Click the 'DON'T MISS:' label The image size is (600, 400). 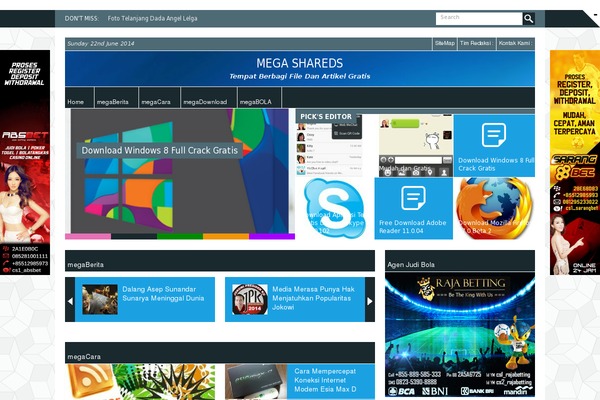(82, 18)
